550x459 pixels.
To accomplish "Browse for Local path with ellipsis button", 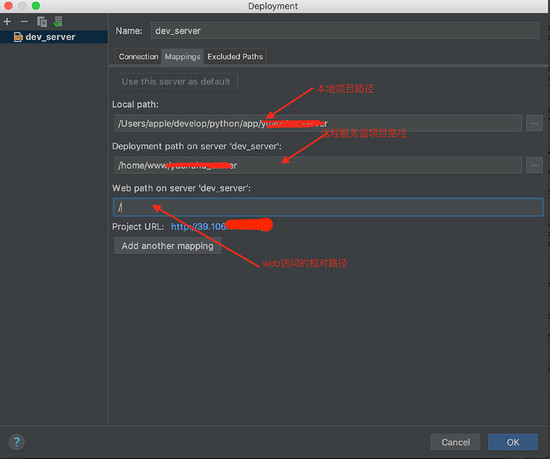I will point(534,123).
